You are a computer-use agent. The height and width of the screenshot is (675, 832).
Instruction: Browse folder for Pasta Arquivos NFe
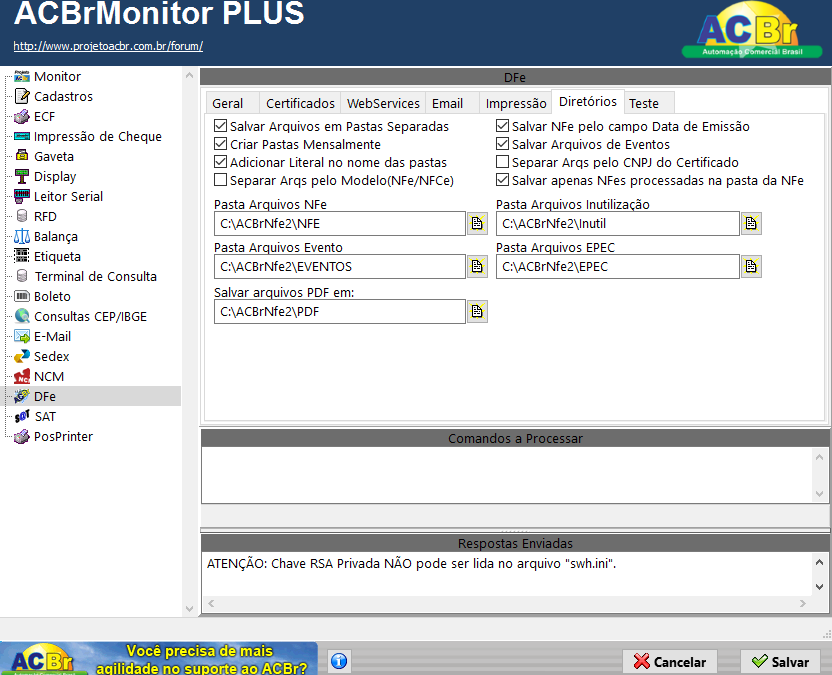[477, 223]
